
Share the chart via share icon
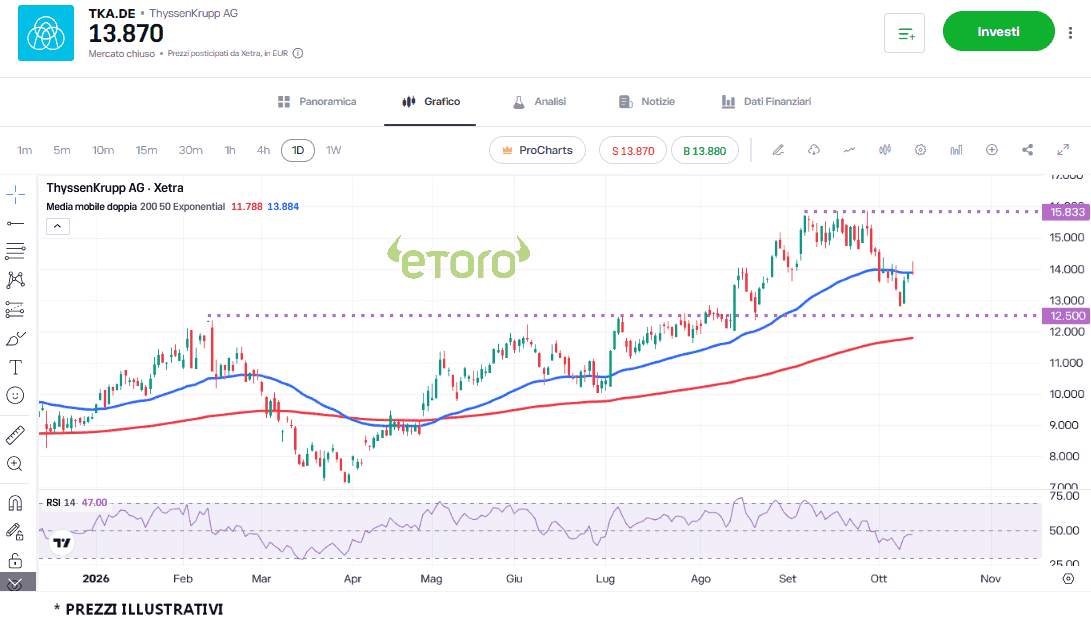(x=1028, y=150)
